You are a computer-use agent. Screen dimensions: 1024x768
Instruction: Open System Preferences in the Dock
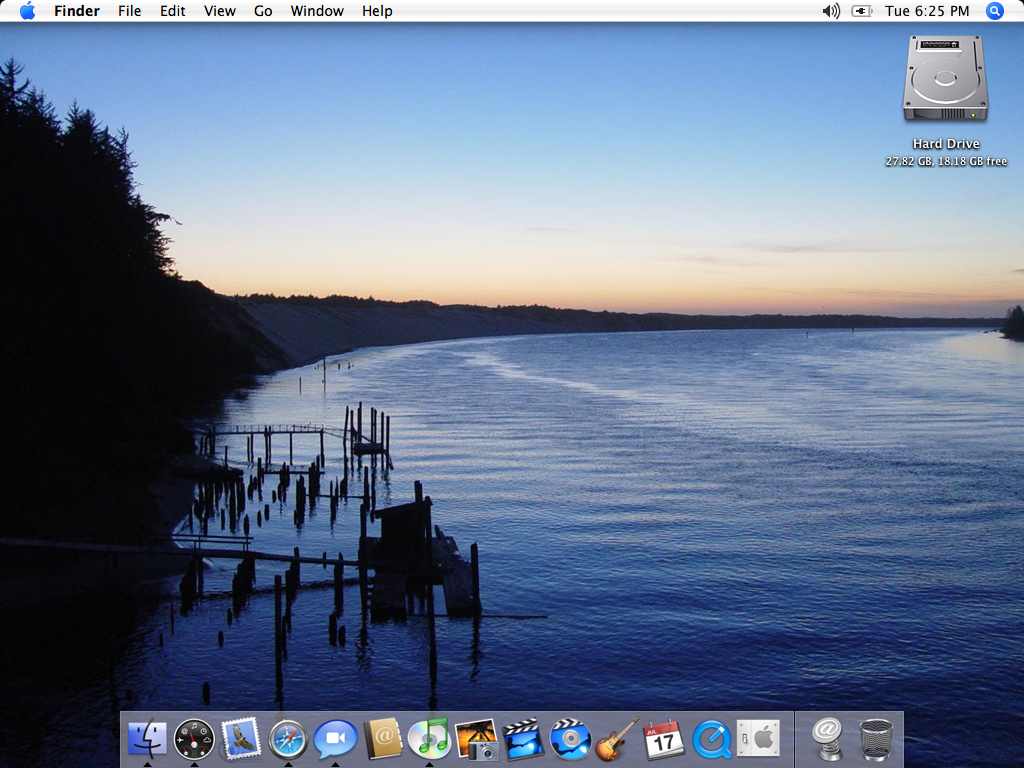click(x=758, y=739)
